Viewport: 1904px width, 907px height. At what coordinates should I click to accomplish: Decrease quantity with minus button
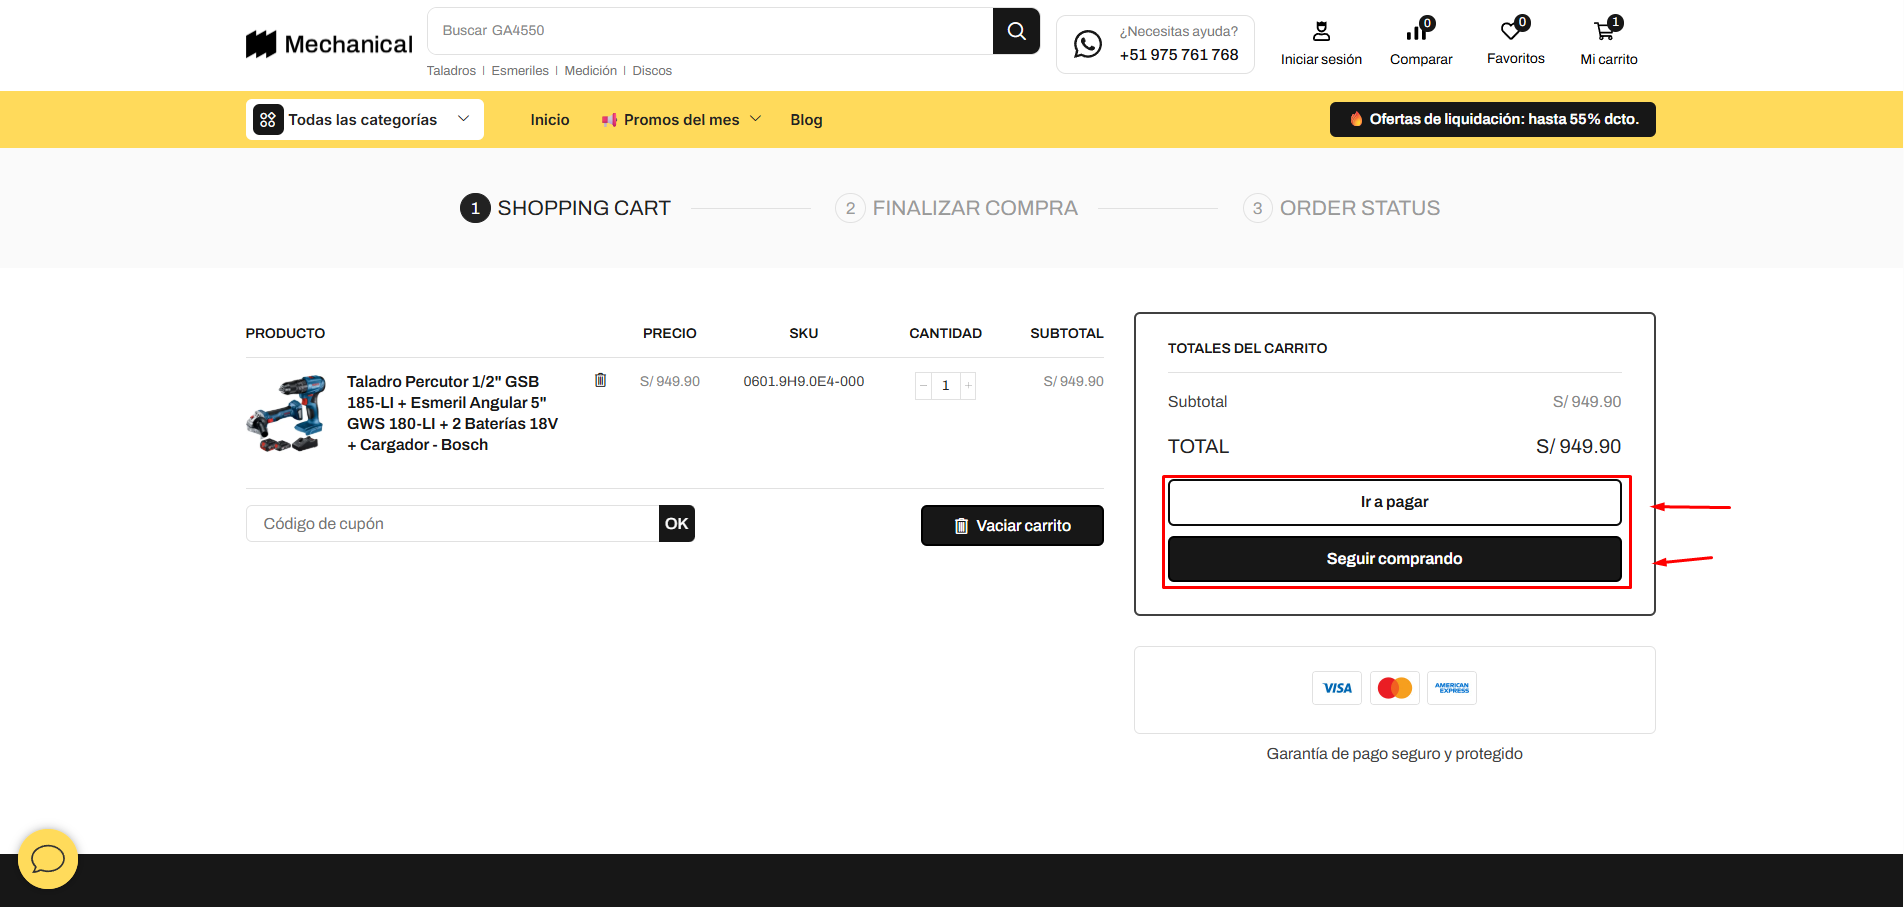(x=923, y=386)
